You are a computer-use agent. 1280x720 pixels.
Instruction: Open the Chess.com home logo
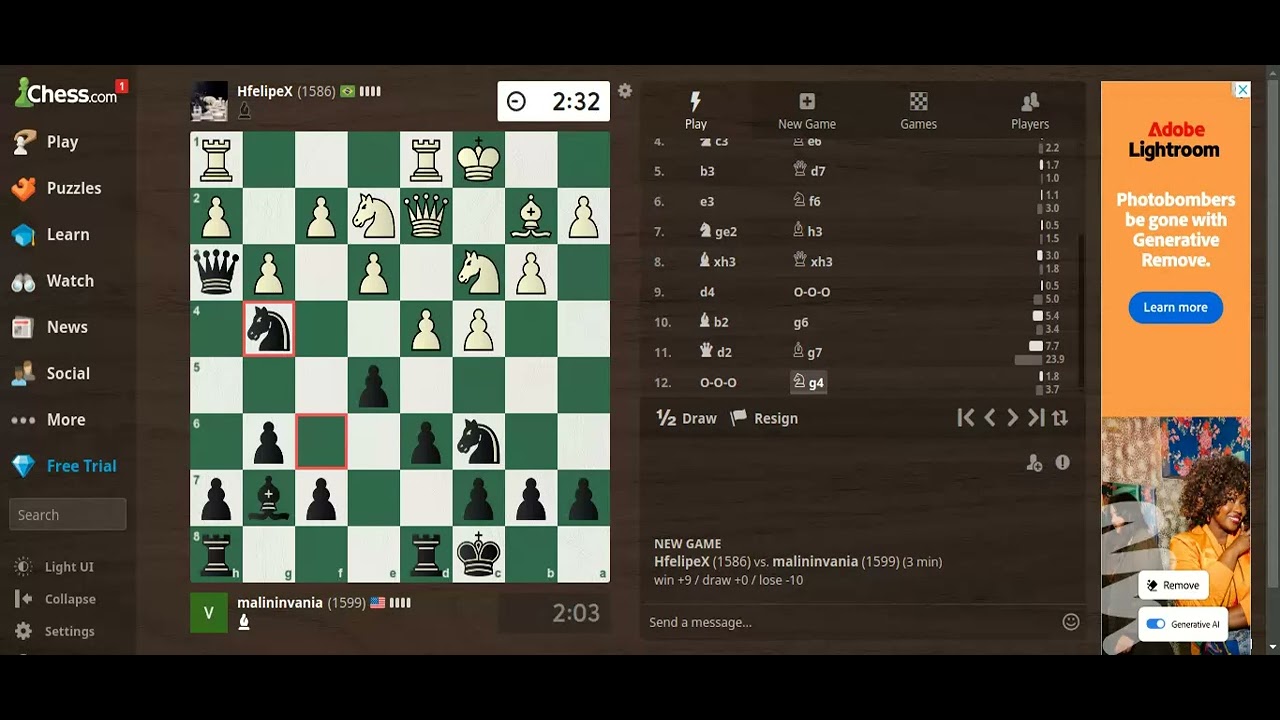tap(66, 93)
